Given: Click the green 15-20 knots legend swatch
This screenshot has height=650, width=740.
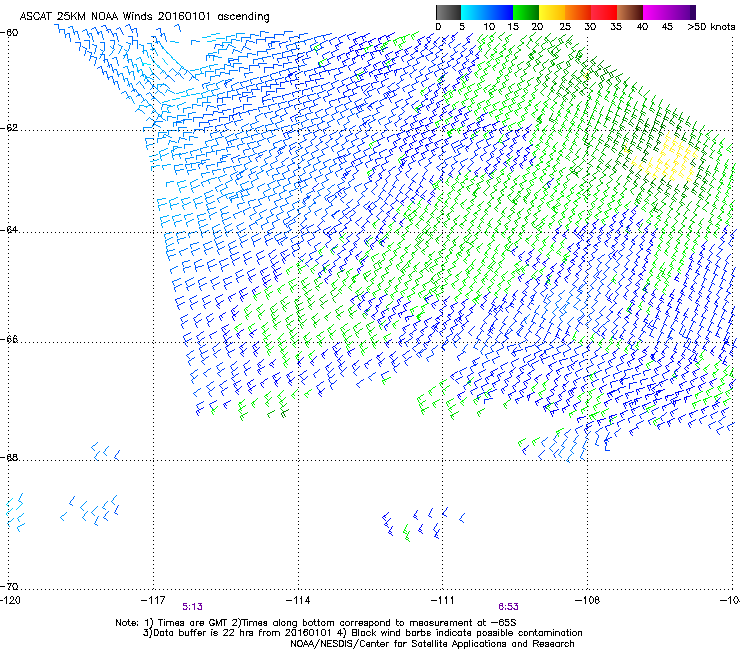Looking at the screenshot, I should 526,12.
